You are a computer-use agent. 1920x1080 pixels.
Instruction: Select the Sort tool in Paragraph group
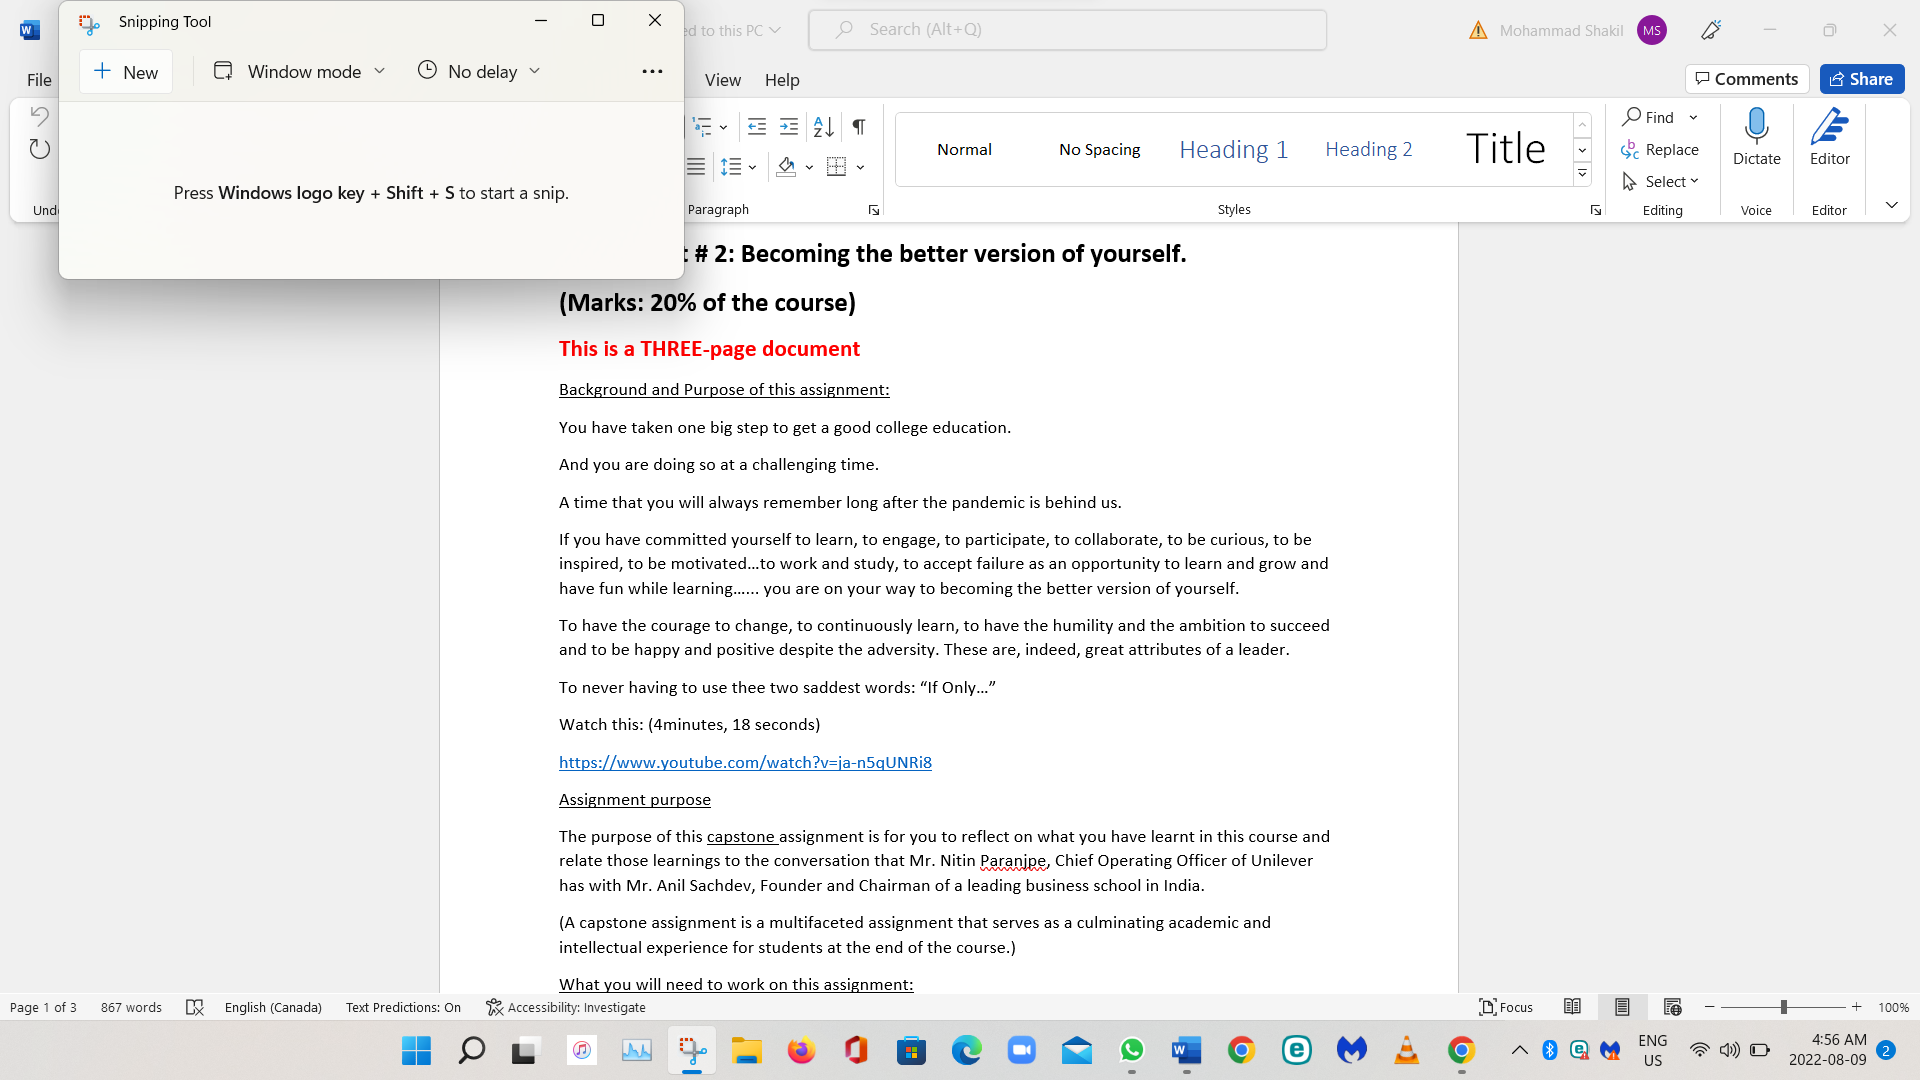click(822, 127)
